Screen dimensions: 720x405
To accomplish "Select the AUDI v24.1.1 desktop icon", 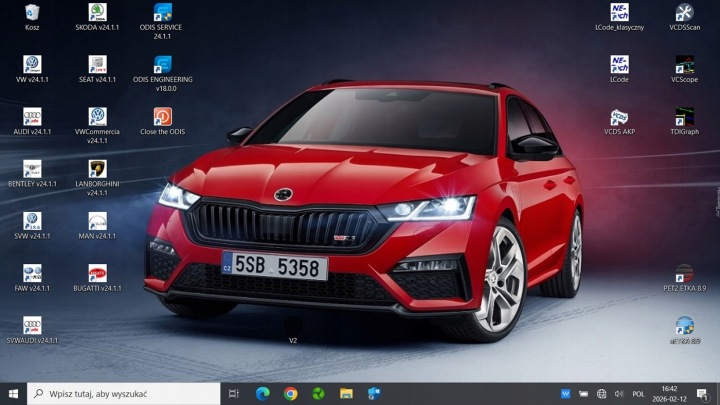I will (32, 122).
